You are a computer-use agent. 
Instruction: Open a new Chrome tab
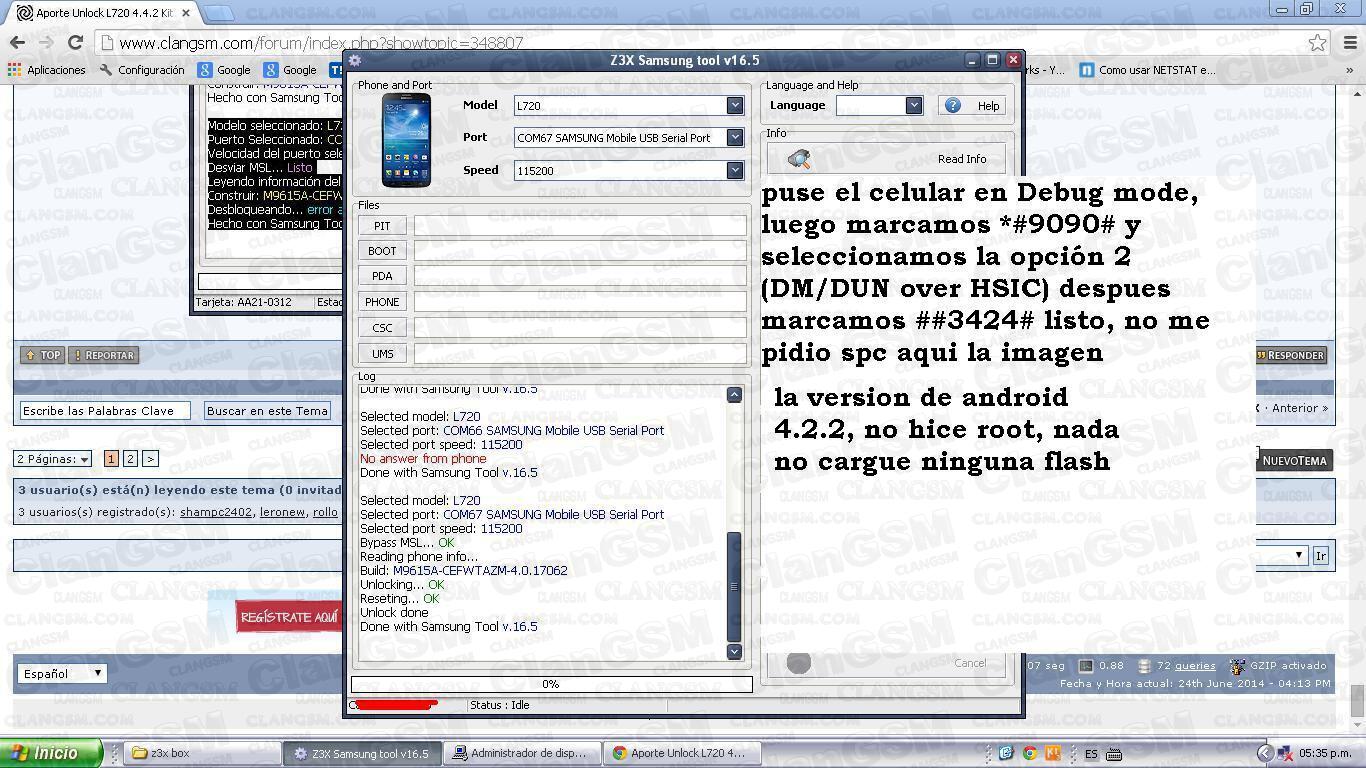[219, 13]
